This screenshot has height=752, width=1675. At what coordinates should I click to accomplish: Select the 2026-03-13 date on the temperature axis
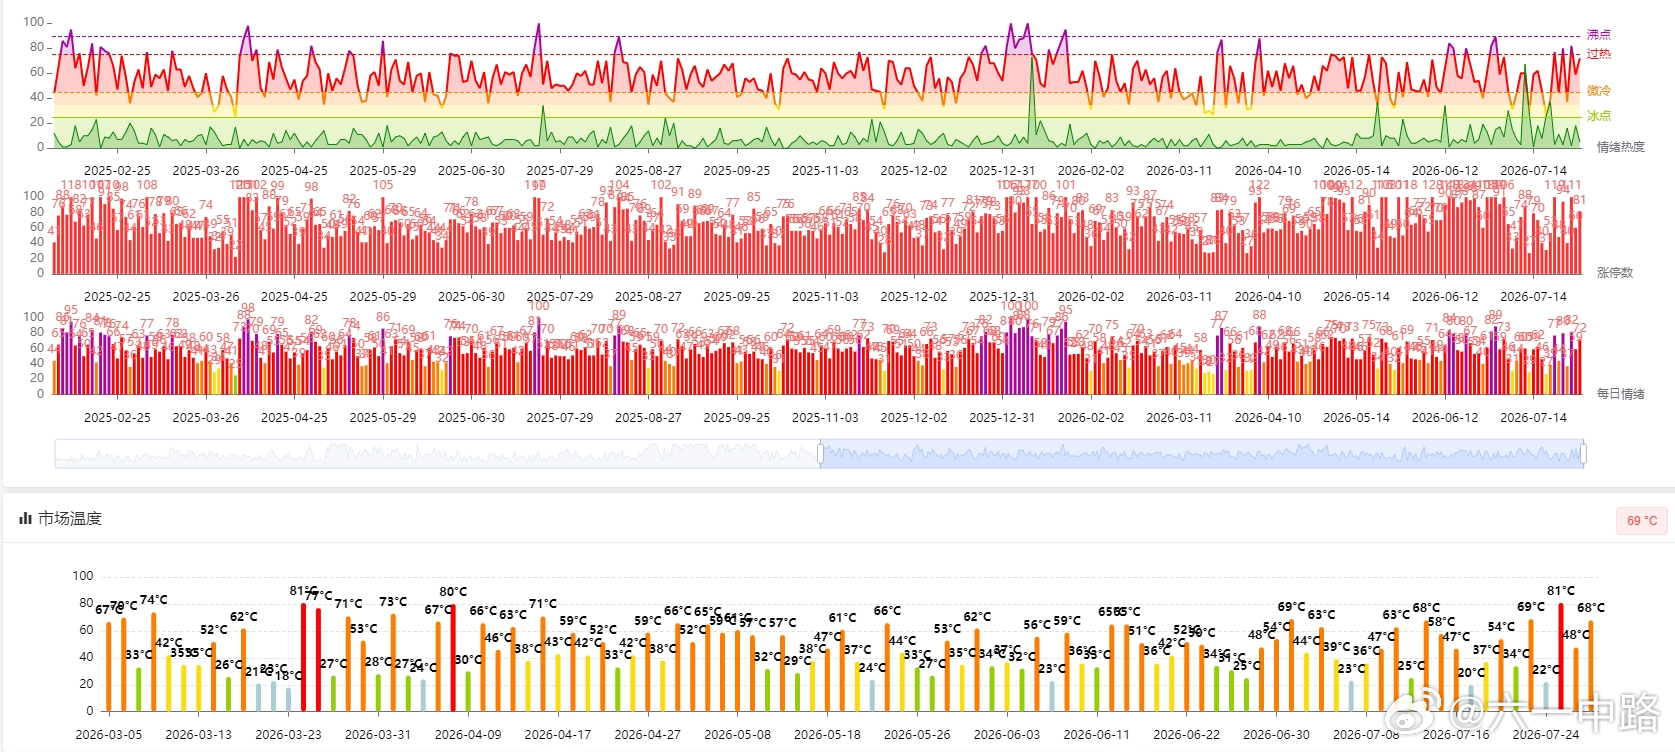point(198,734)
